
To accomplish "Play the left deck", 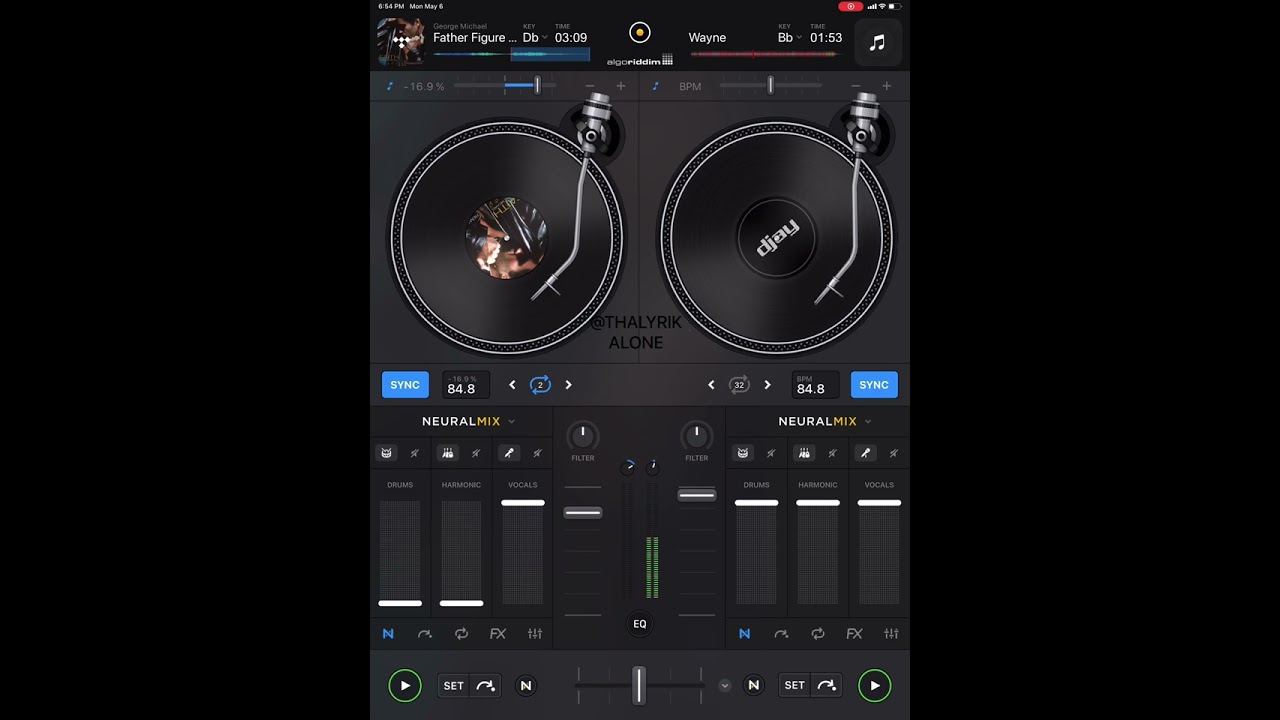I will point(405,685).
